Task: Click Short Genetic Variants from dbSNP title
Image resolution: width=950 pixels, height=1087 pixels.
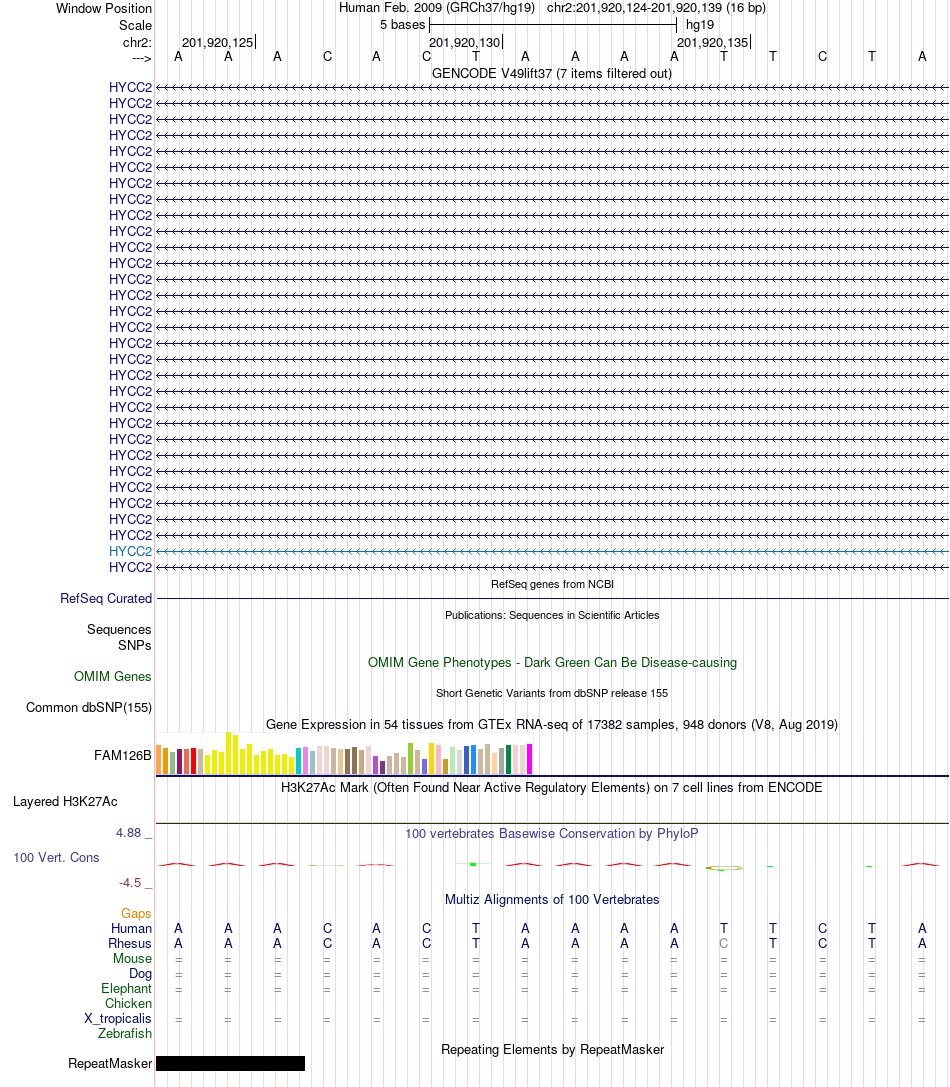Action: pyautogui.click(x=552, y=693)
